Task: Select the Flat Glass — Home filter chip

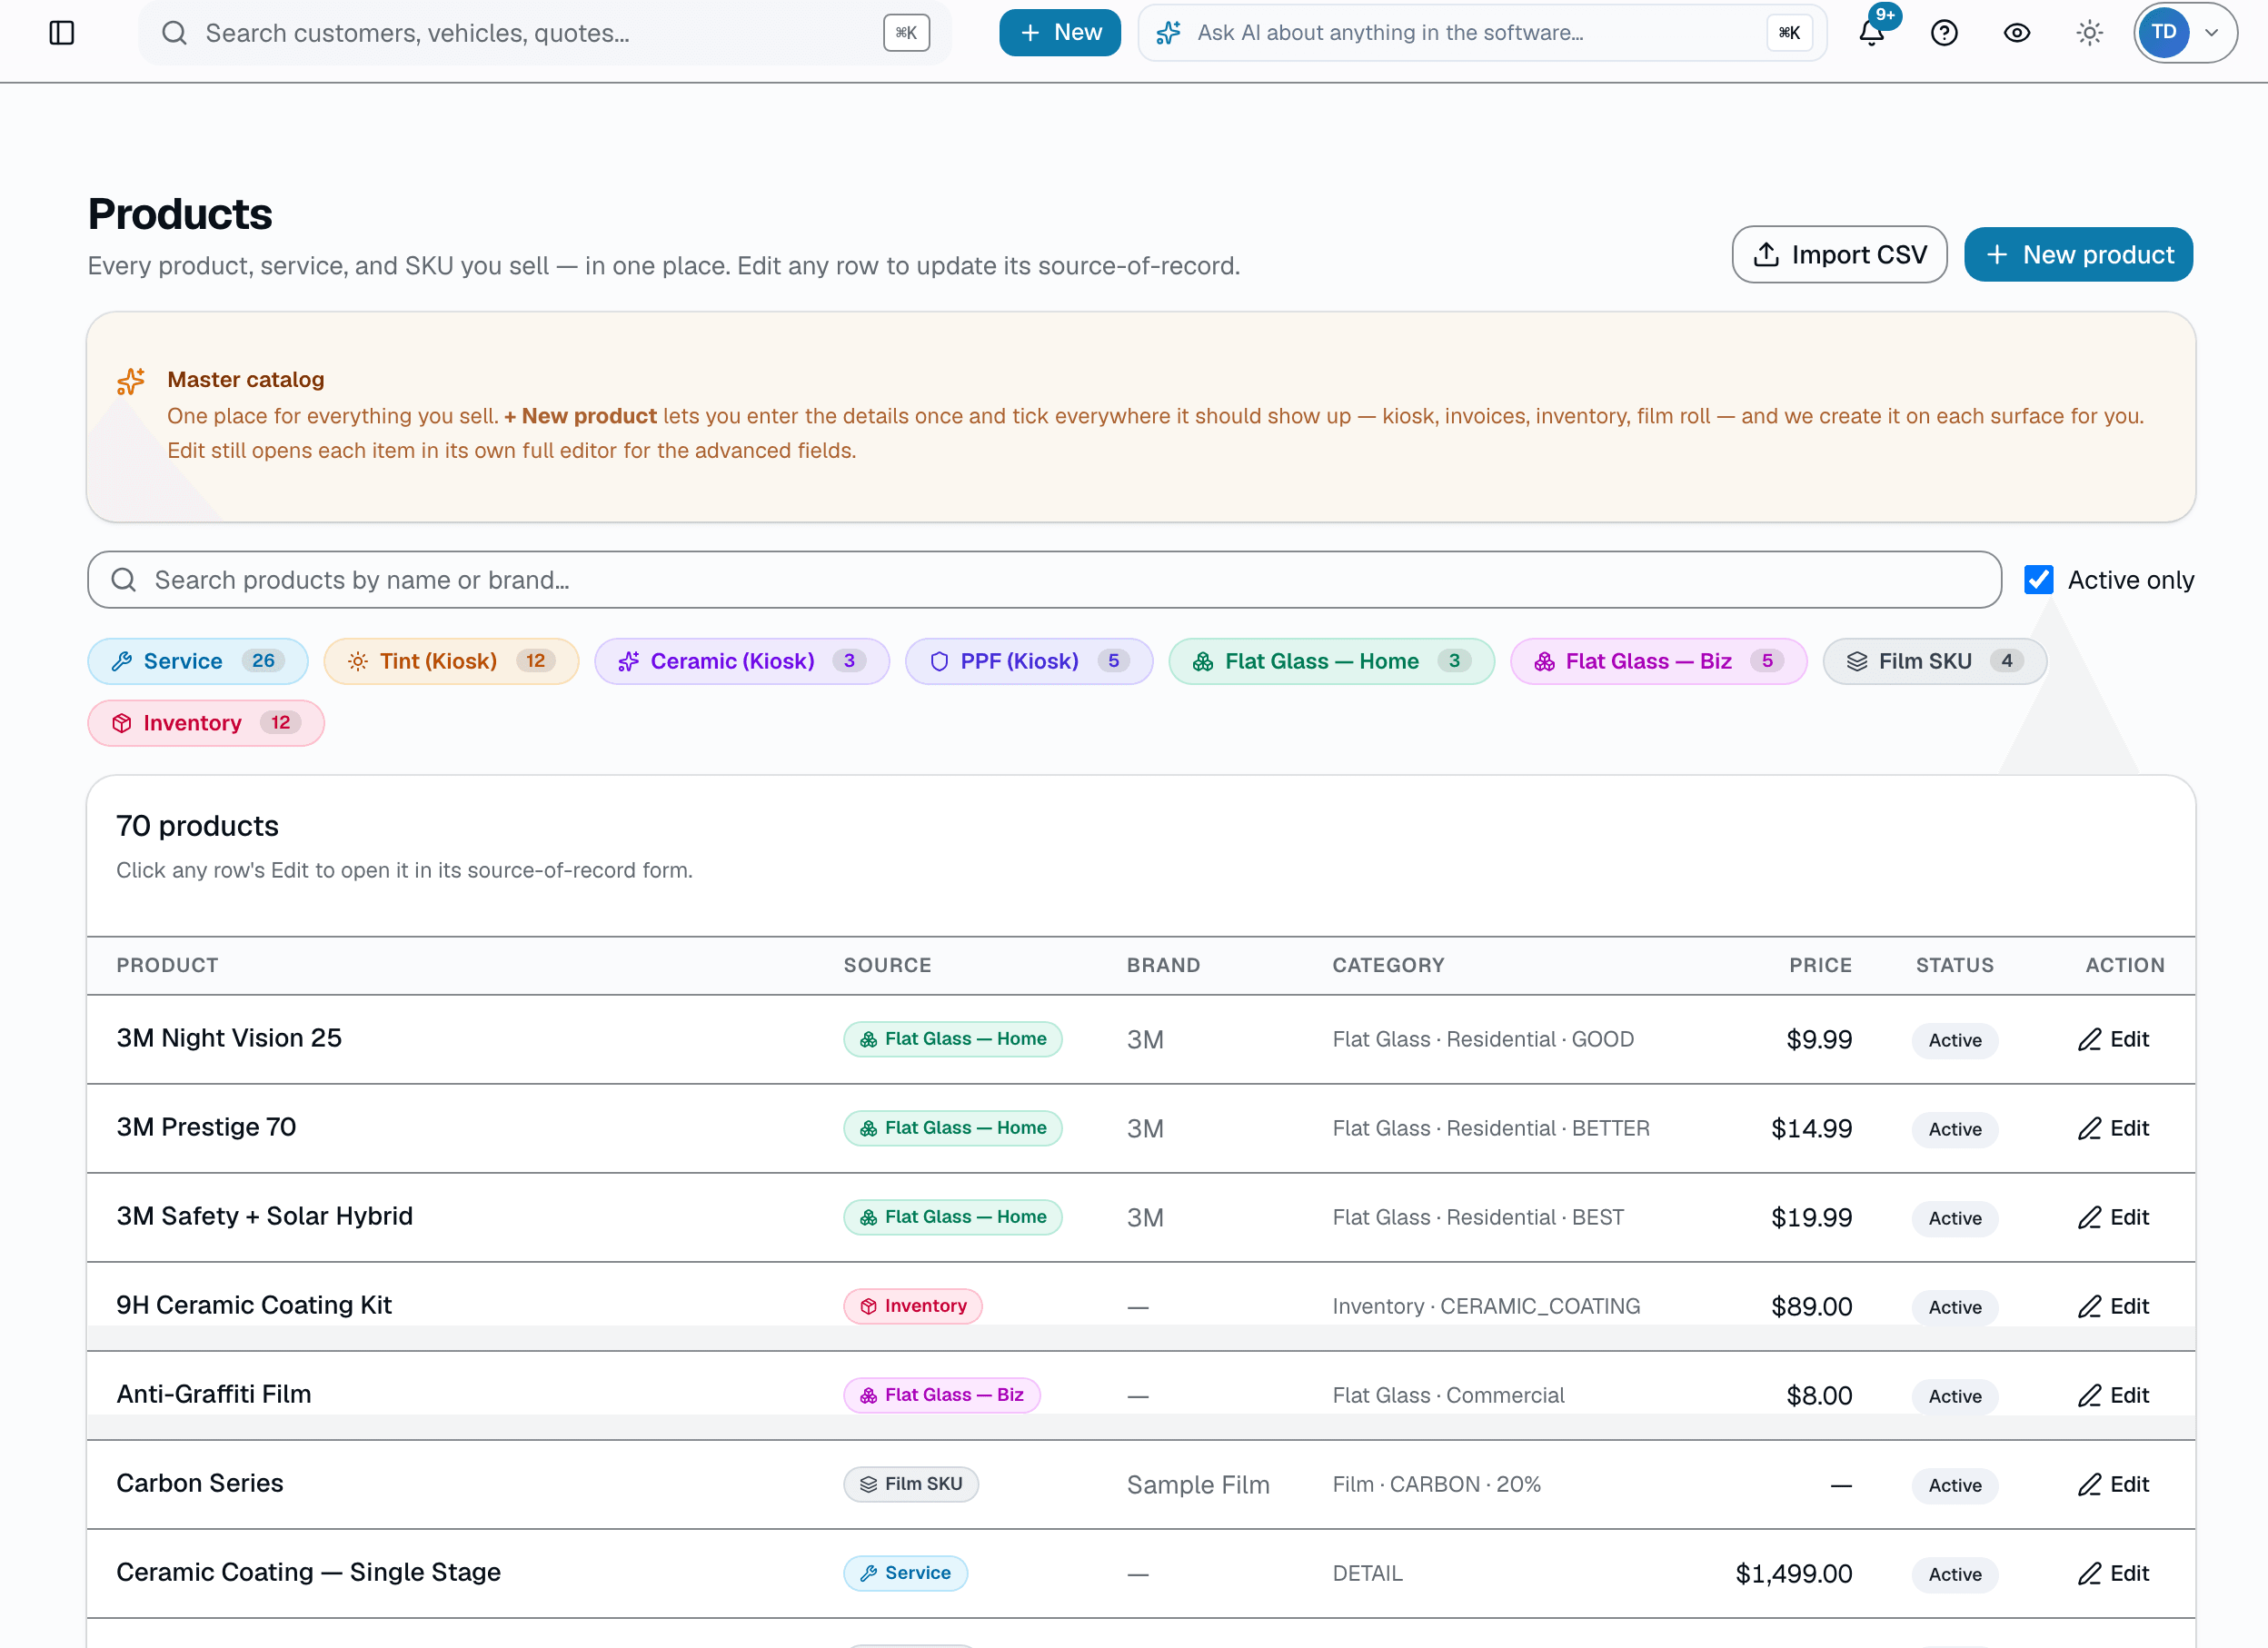Action: [1332, 661]
